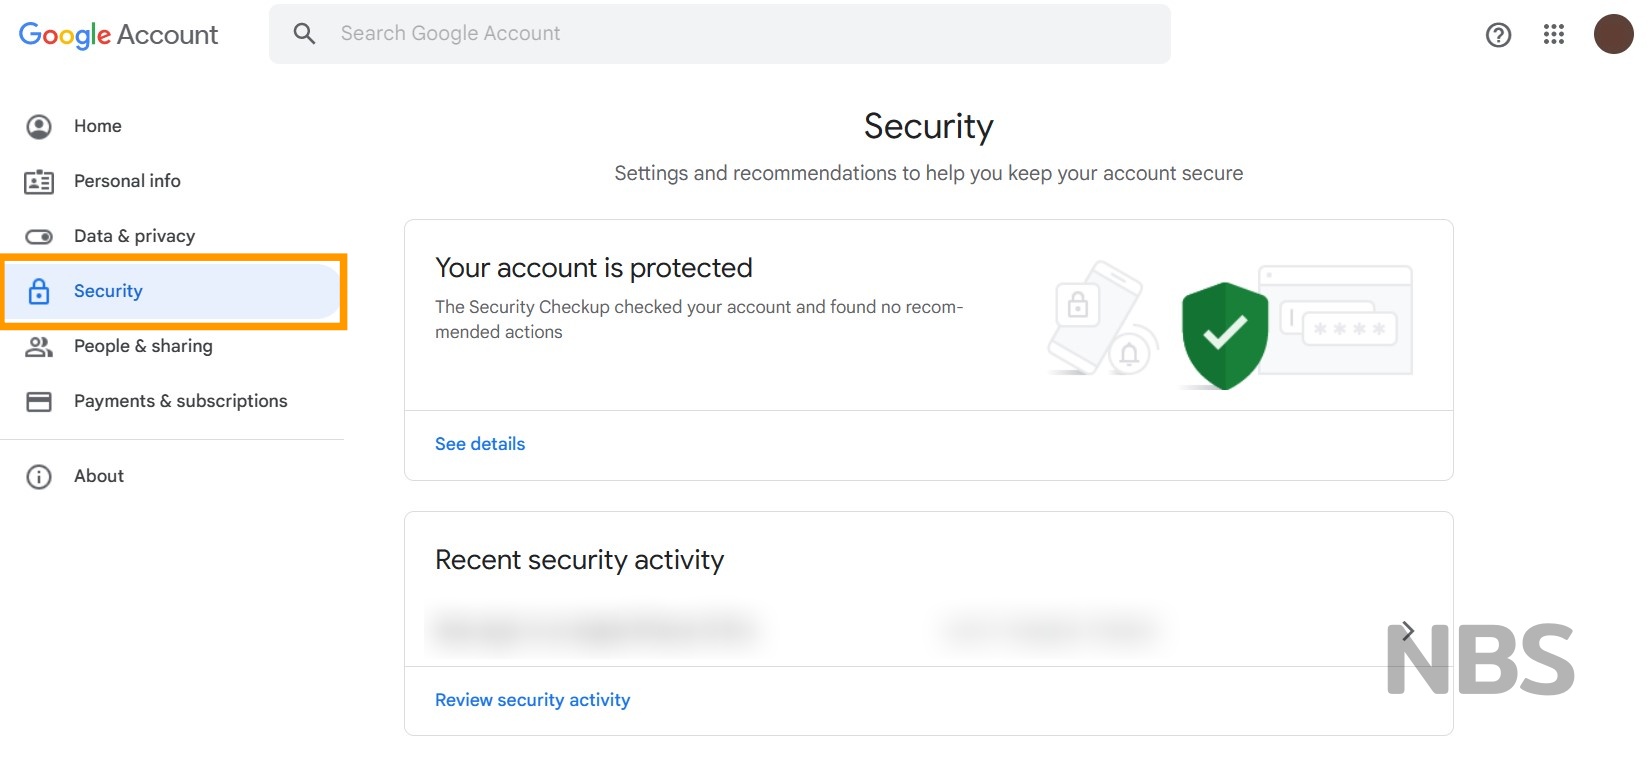This screenshot has width=1652, height=758.
Task: Open the profile avatar menu
Action: click(x=1613, y=34)
